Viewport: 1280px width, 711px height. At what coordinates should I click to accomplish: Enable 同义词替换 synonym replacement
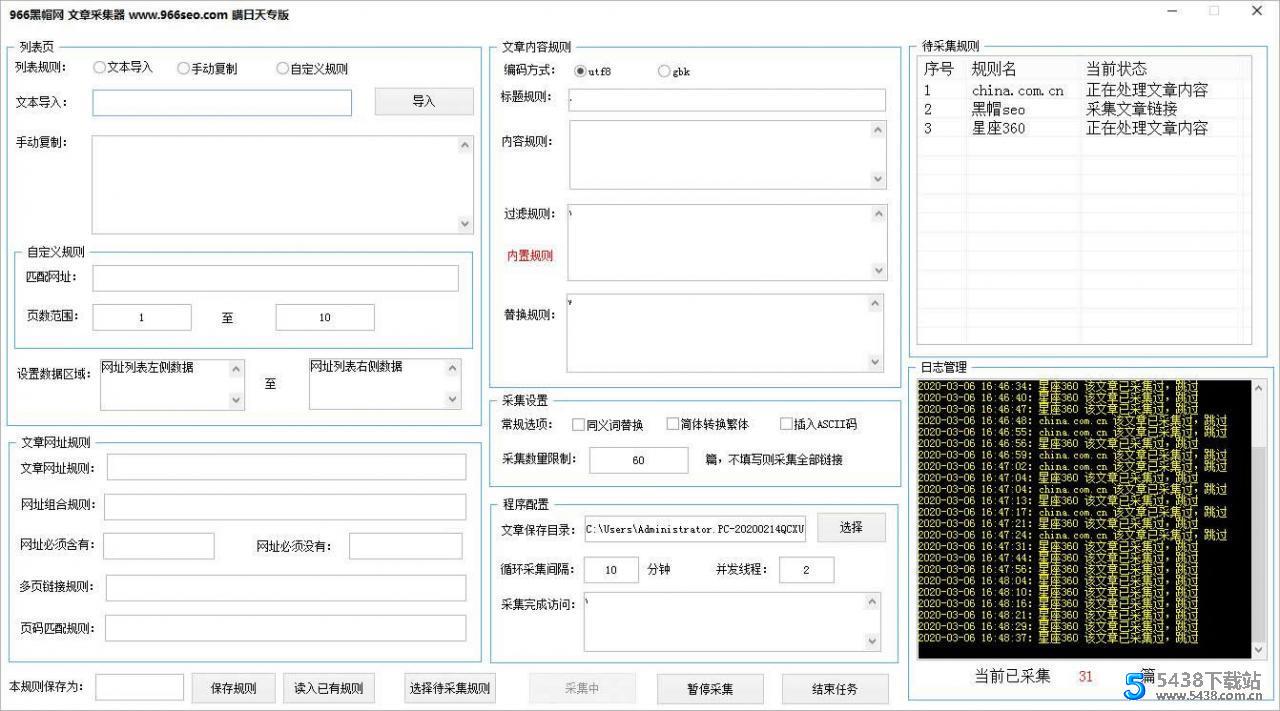[x=578, y=424]
